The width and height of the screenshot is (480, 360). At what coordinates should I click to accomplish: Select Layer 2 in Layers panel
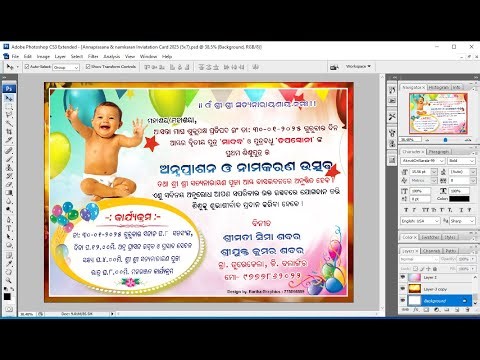pyautogui.click(x=437, y=277)
